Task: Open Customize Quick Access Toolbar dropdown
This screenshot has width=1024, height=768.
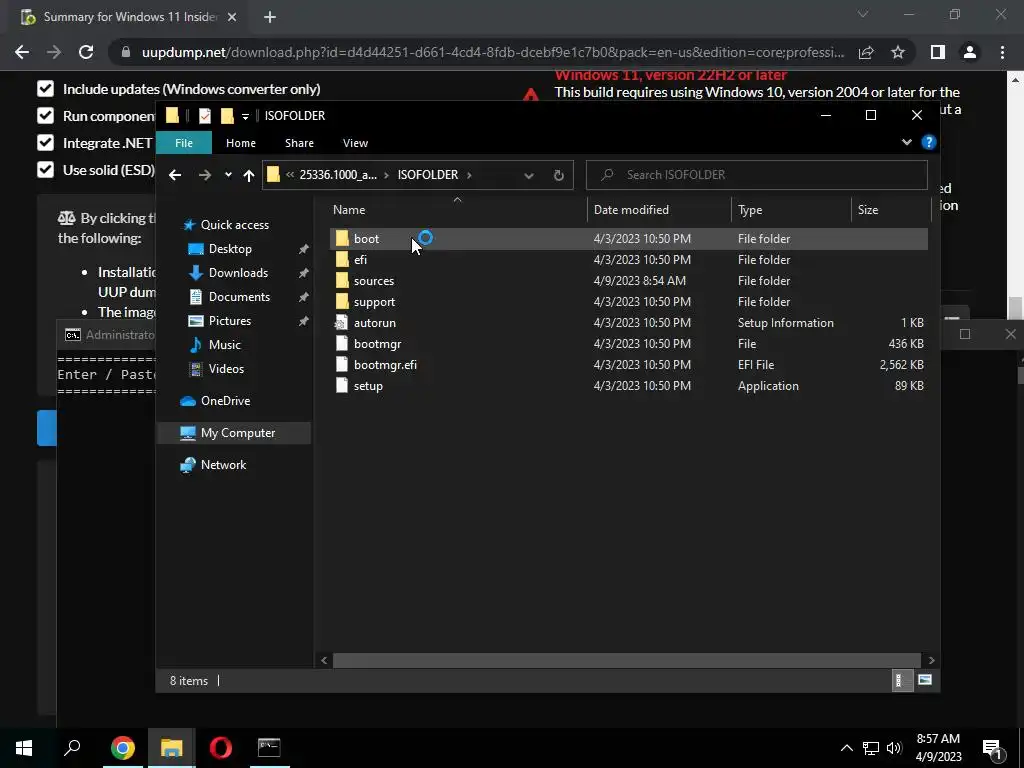Action: point(245,116)
